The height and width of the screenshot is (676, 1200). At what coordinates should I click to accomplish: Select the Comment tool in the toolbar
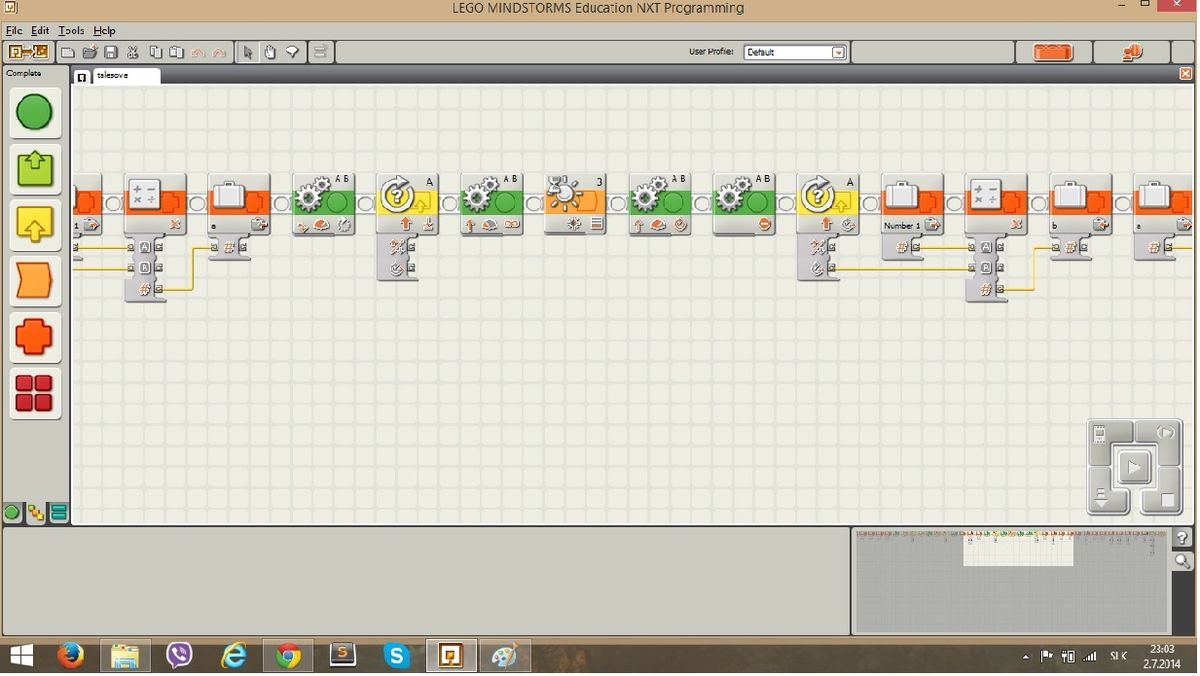point(292,52)
